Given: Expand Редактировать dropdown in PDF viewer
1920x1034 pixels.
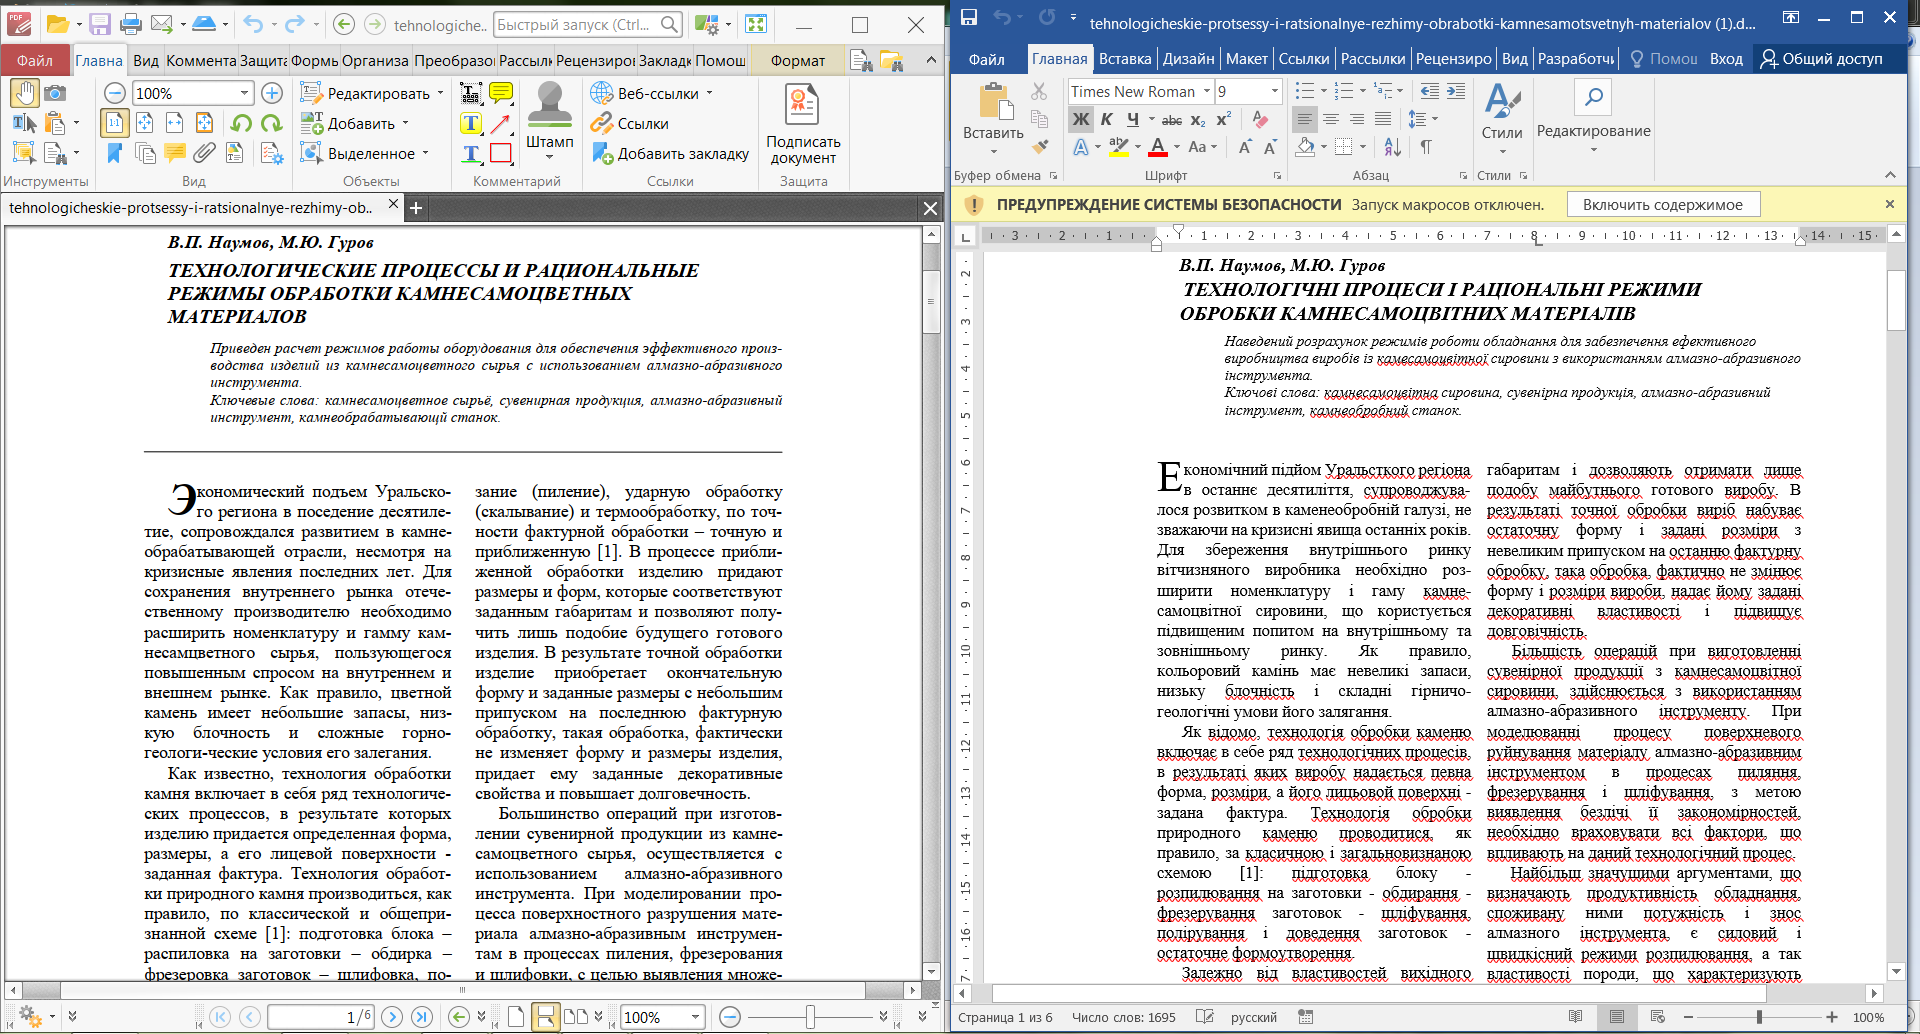Looking at the screenshot, I should (438, 93).
